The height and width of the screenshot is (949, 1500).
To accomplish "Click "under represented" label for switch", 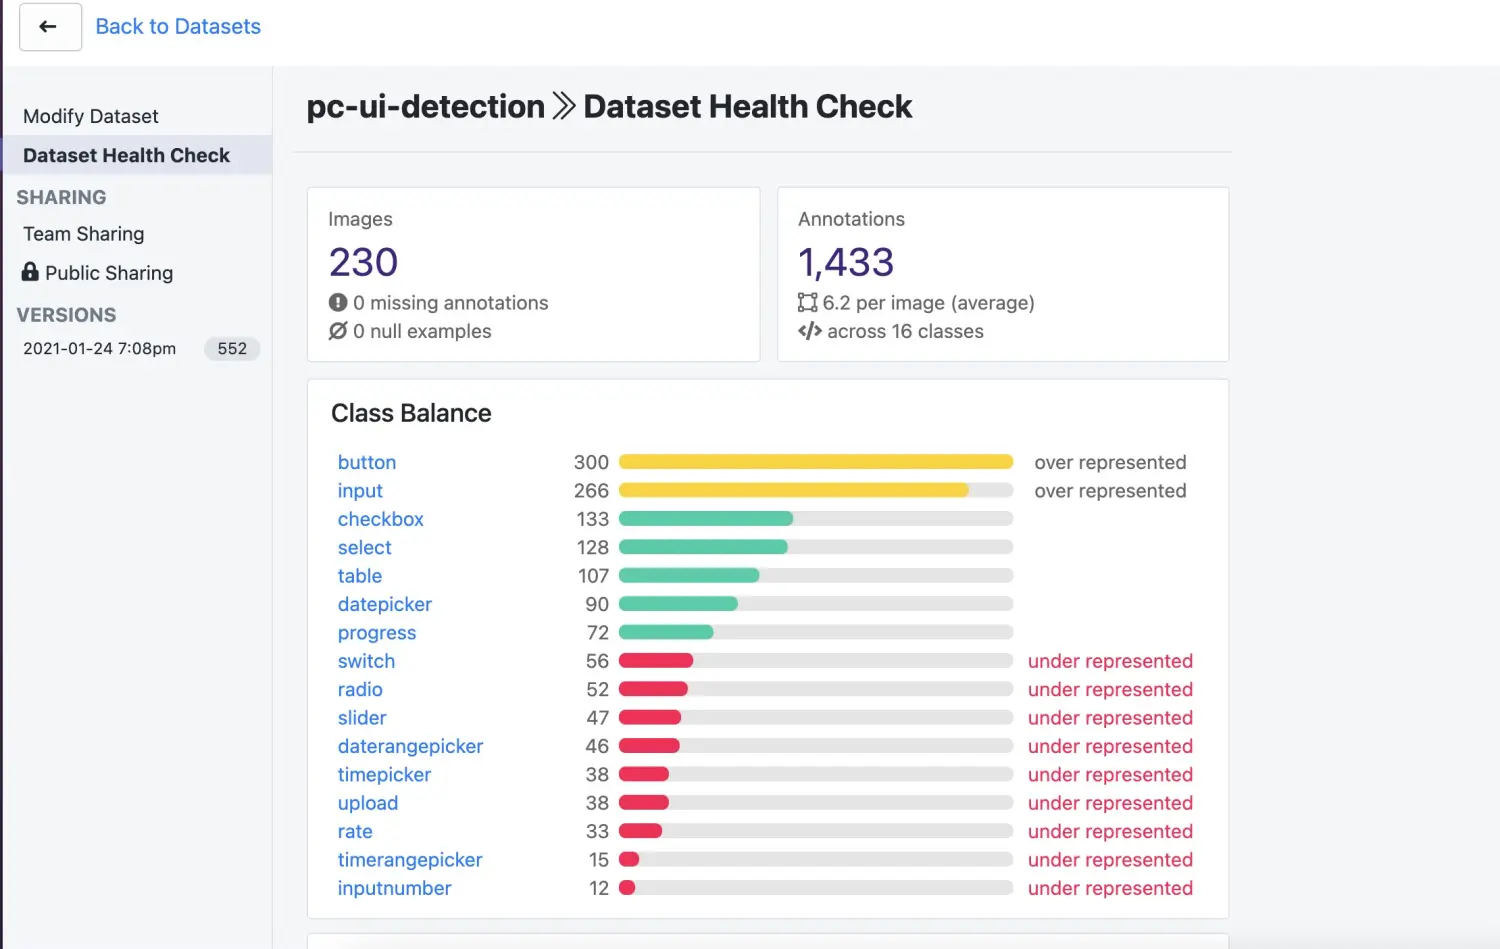I will click(1110, 661).
